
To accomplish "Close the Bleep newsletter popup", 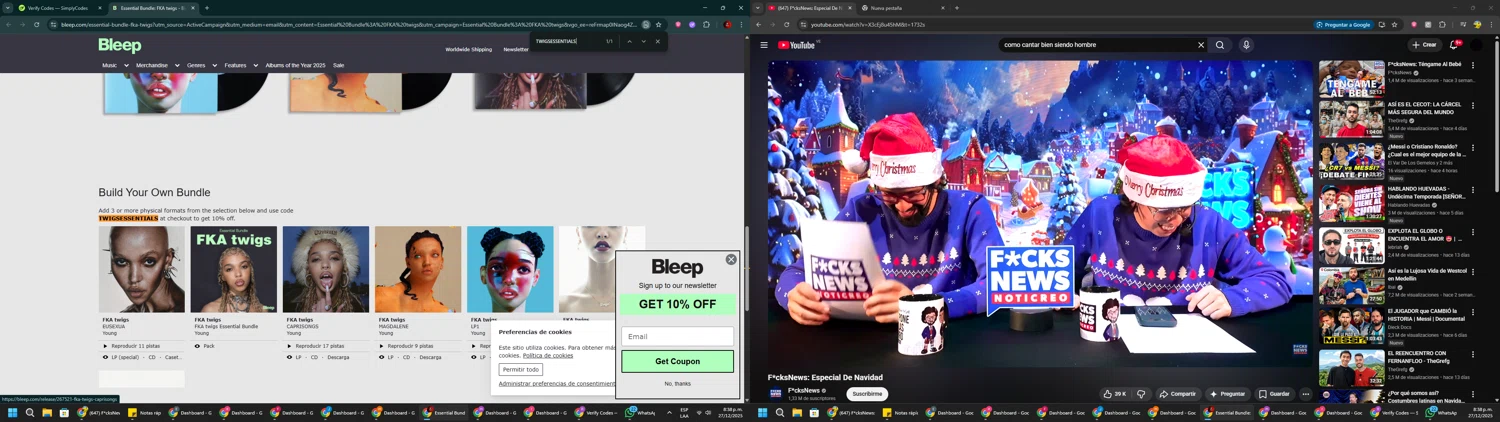I will [731, 259].
